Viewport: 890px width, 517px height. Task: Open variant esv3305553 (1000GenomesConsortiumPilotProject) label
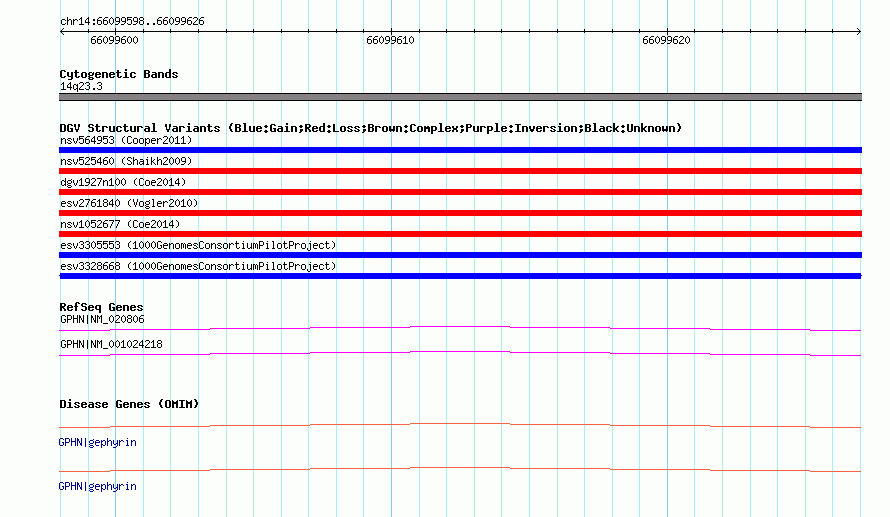pos(198,245)
